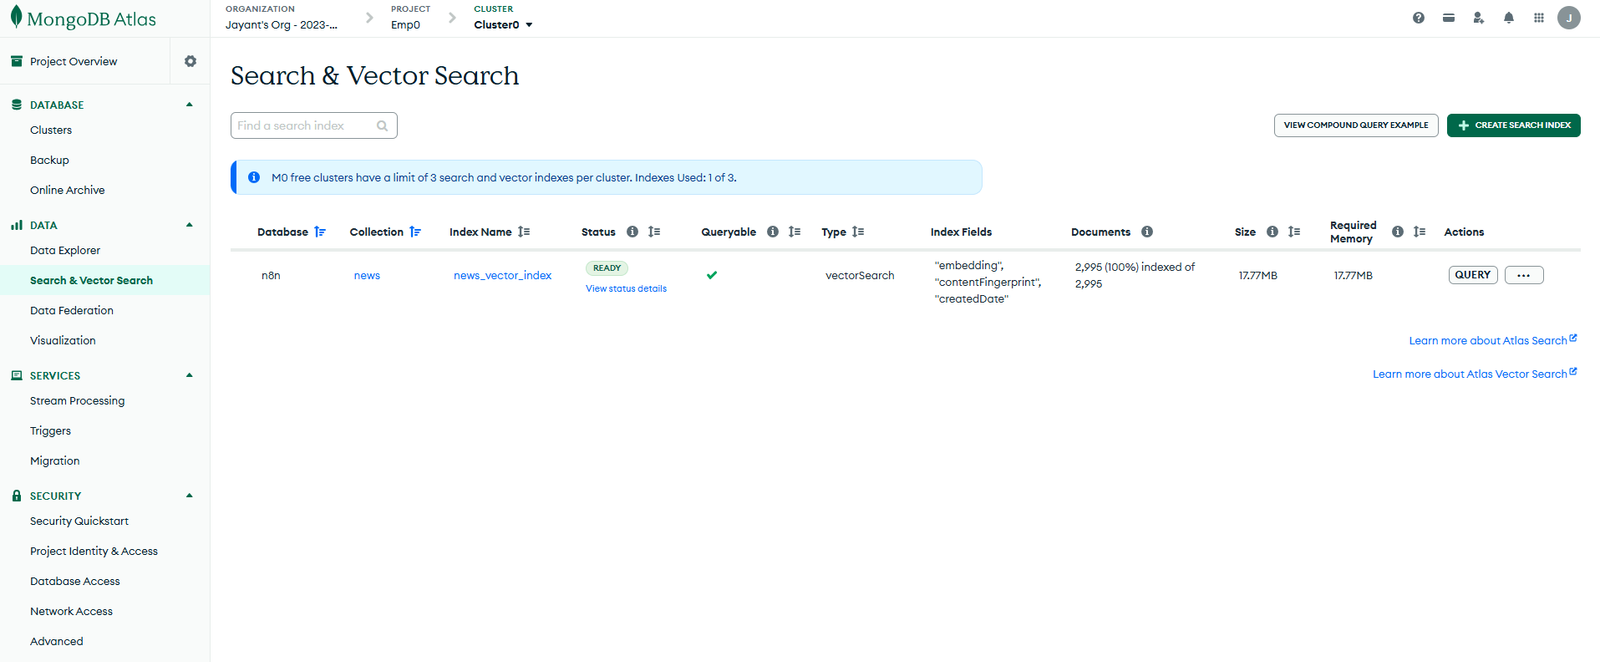Viewport: 1600px width, 662px height.
Task: Open the Emp0 project selector
Action: click(x=405, y=25)
